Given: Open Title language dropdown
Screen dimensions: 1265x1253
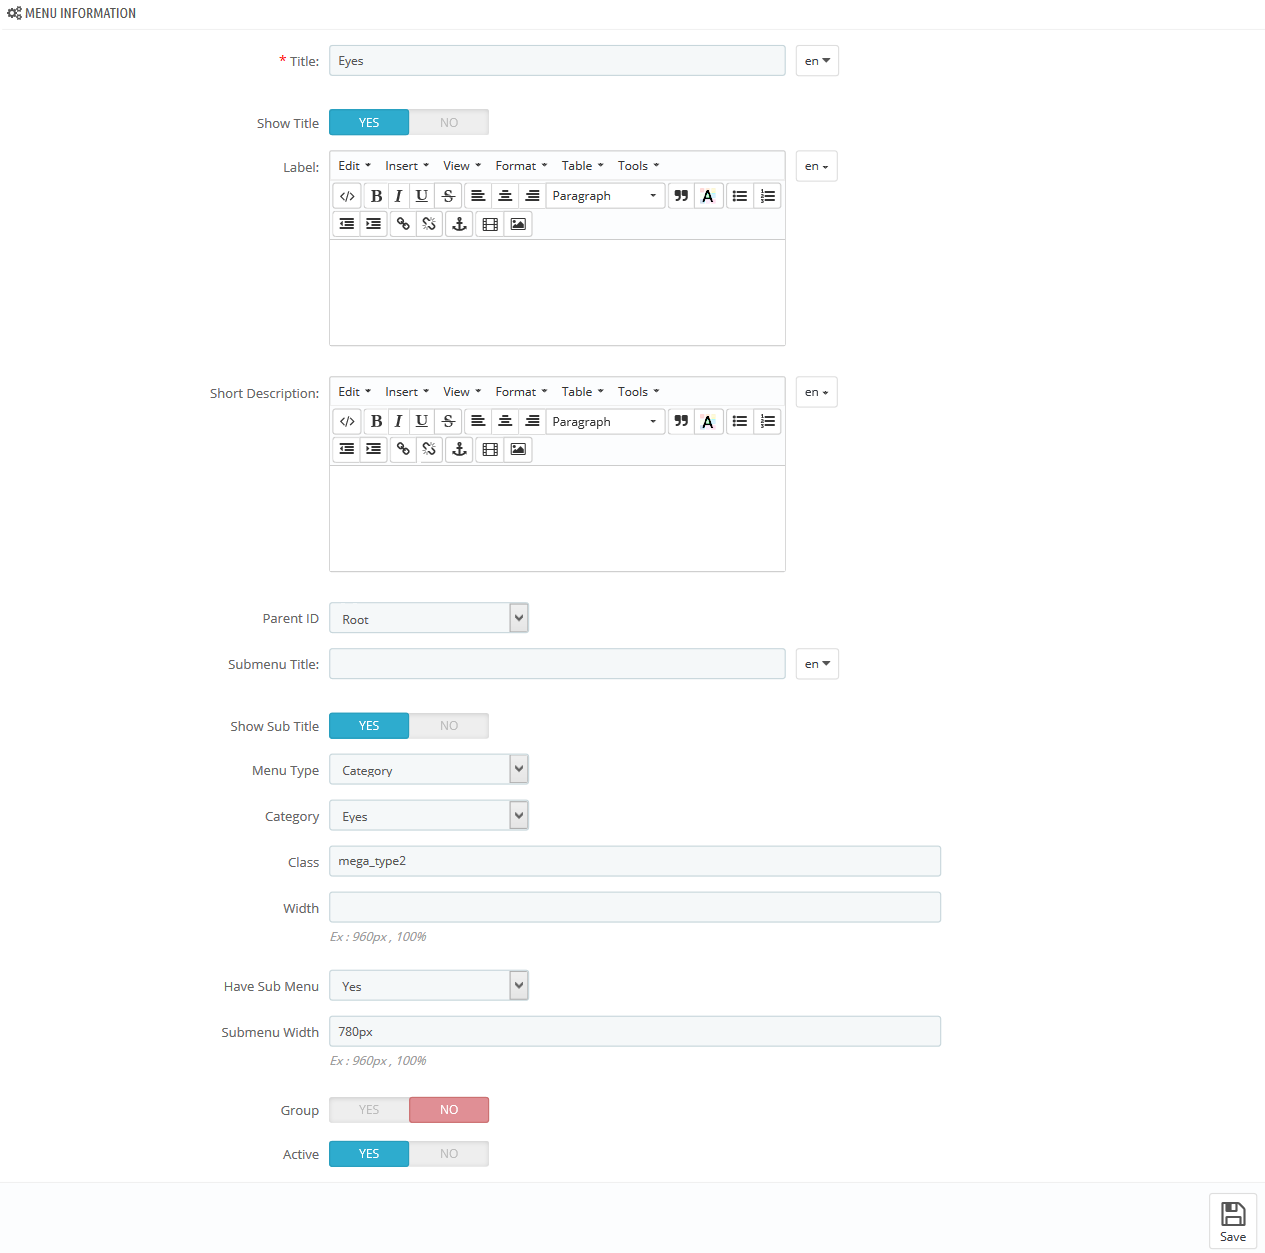Looking at the screenshot, I should [817, 61].
